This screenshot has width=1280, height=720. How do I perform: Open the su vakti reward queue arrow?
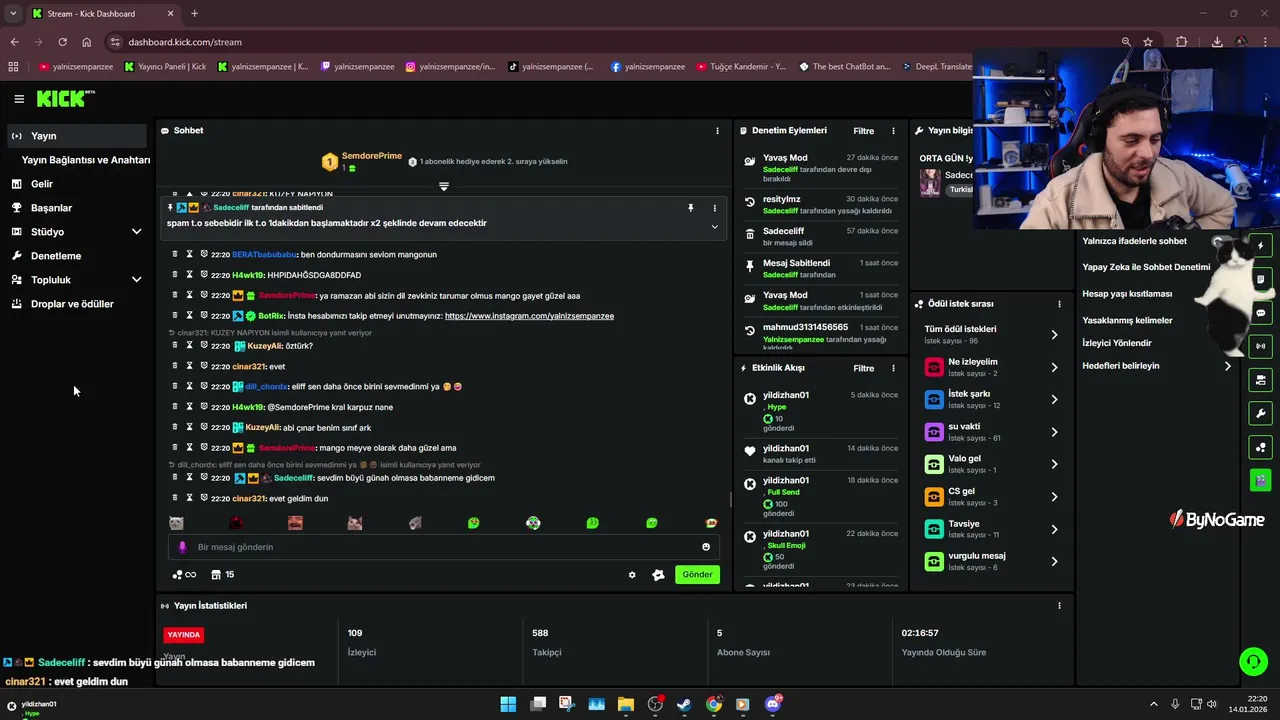(1054, 432)
